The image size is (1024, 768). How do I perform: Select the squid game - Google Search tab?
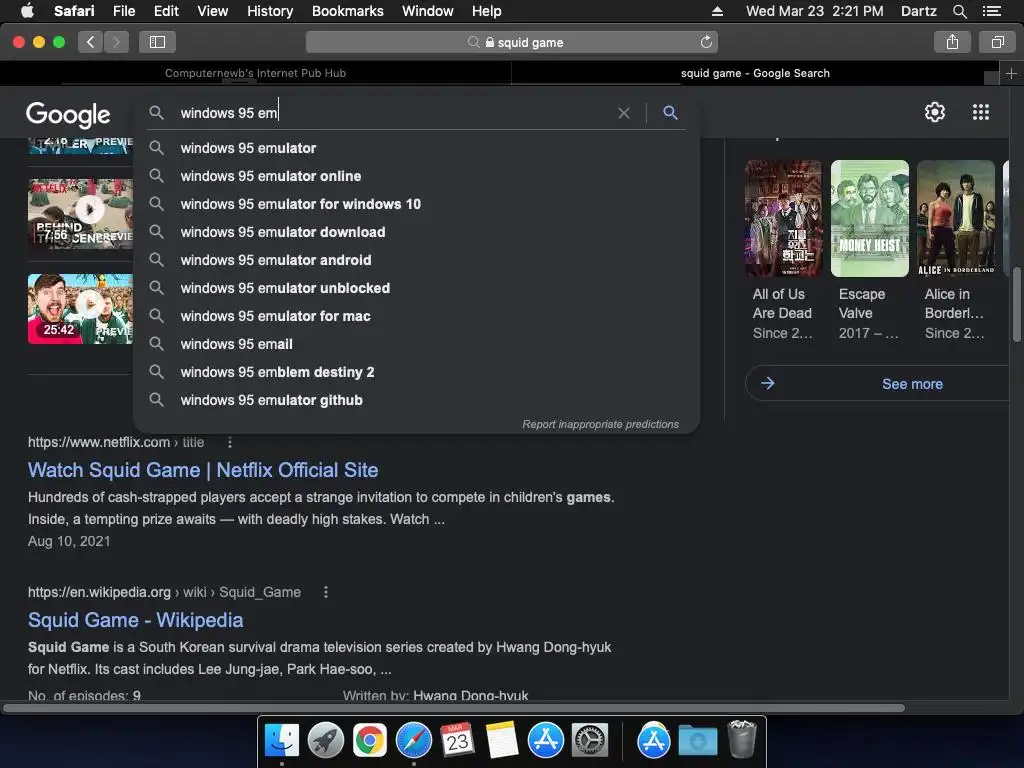[755, 73]
